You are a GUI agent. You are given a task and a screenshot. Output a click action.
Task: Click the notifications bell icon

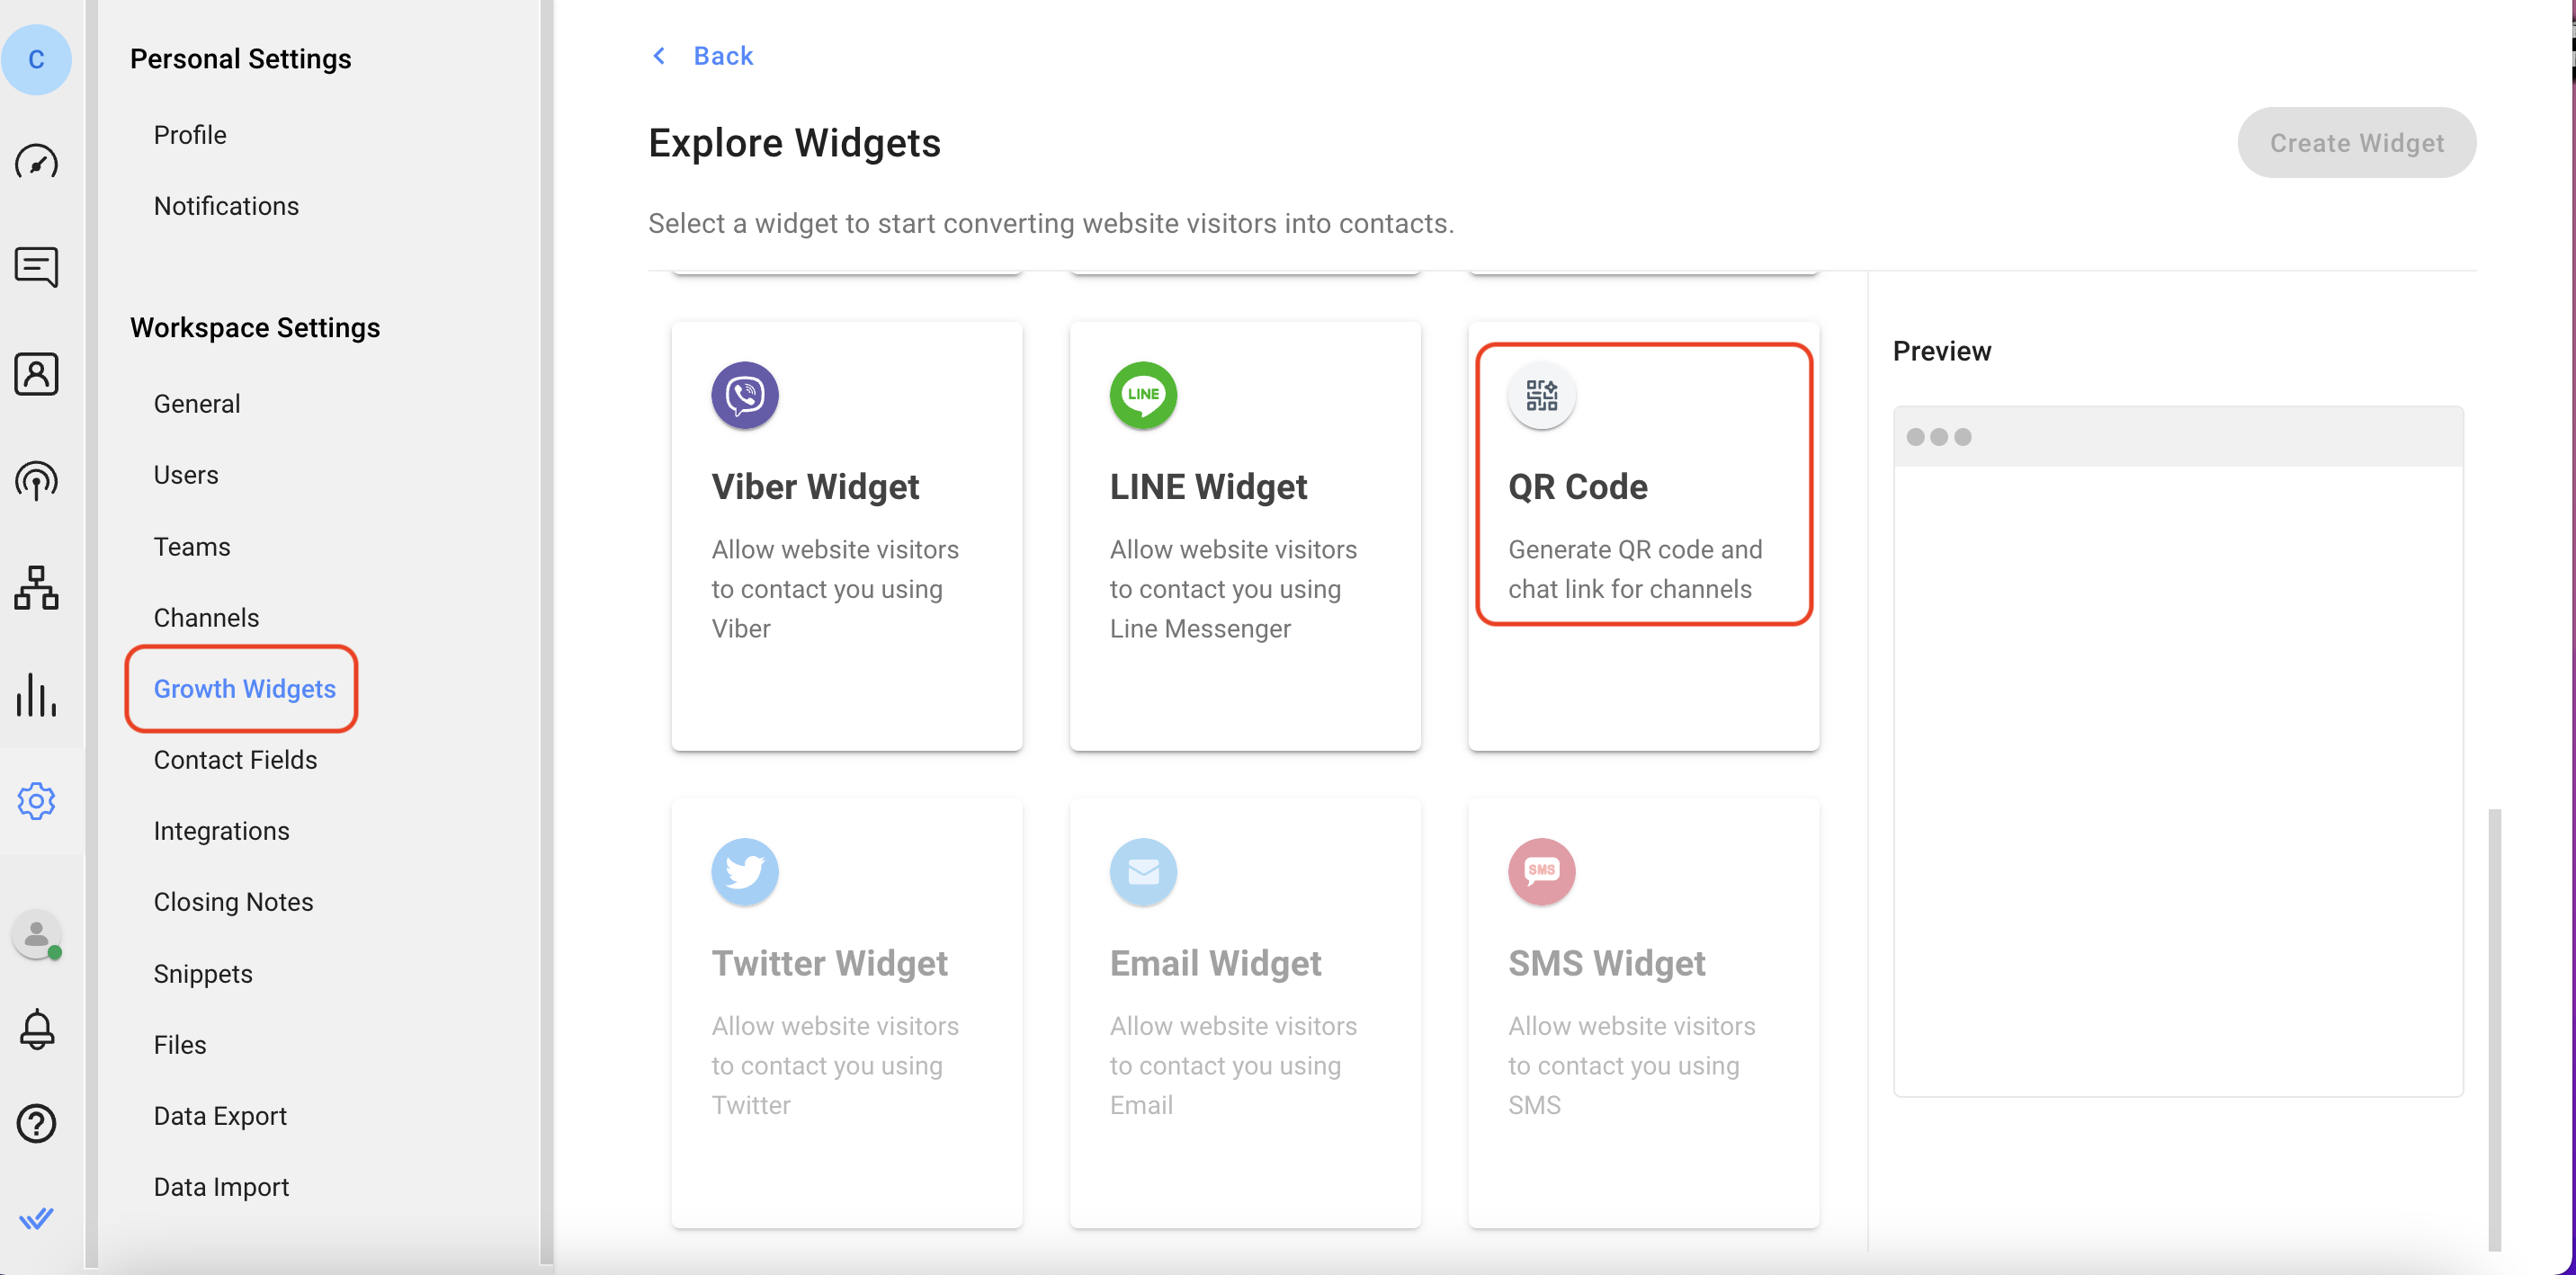pyautogui.click(x=36, y=1028)
